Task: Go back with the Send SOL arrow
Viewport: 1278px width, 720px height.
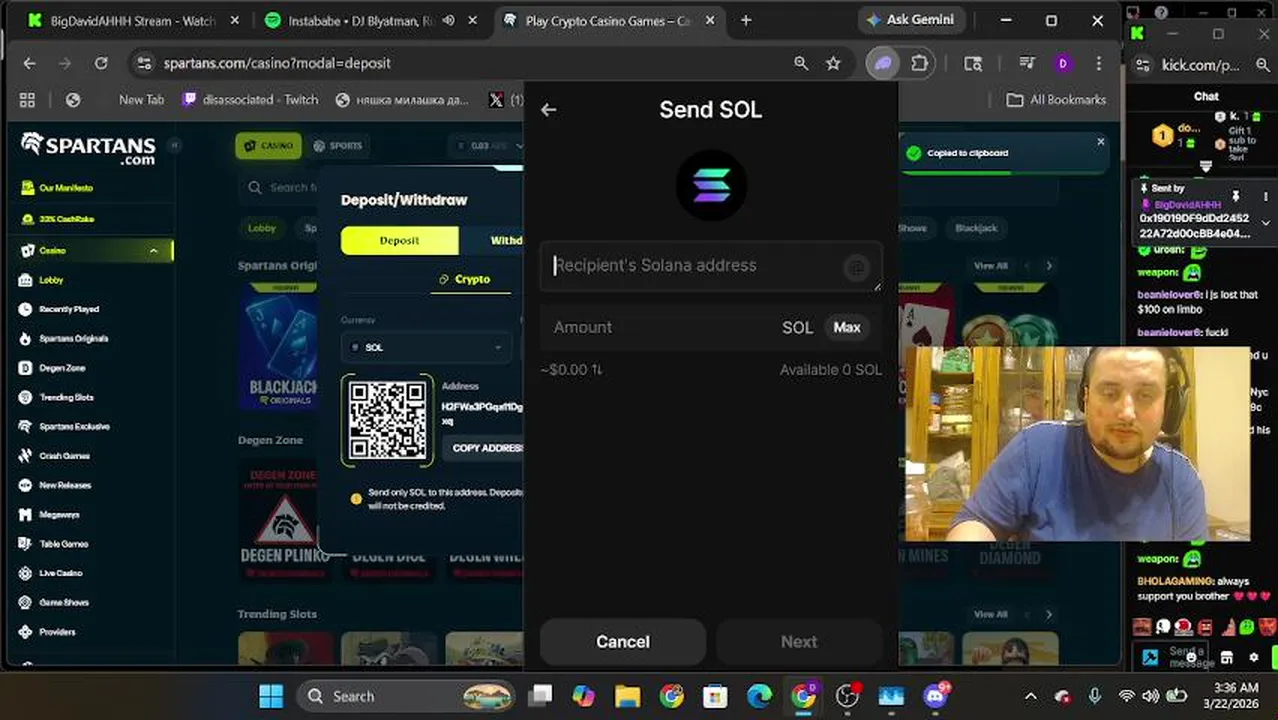Action: (x=548, y=110)
